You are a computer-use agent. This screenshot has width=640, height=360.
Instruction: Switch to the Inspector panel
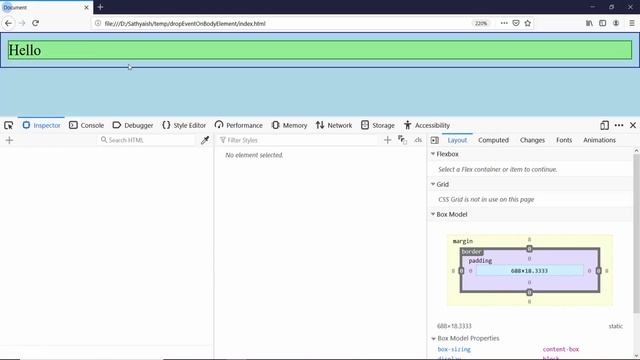41,125
